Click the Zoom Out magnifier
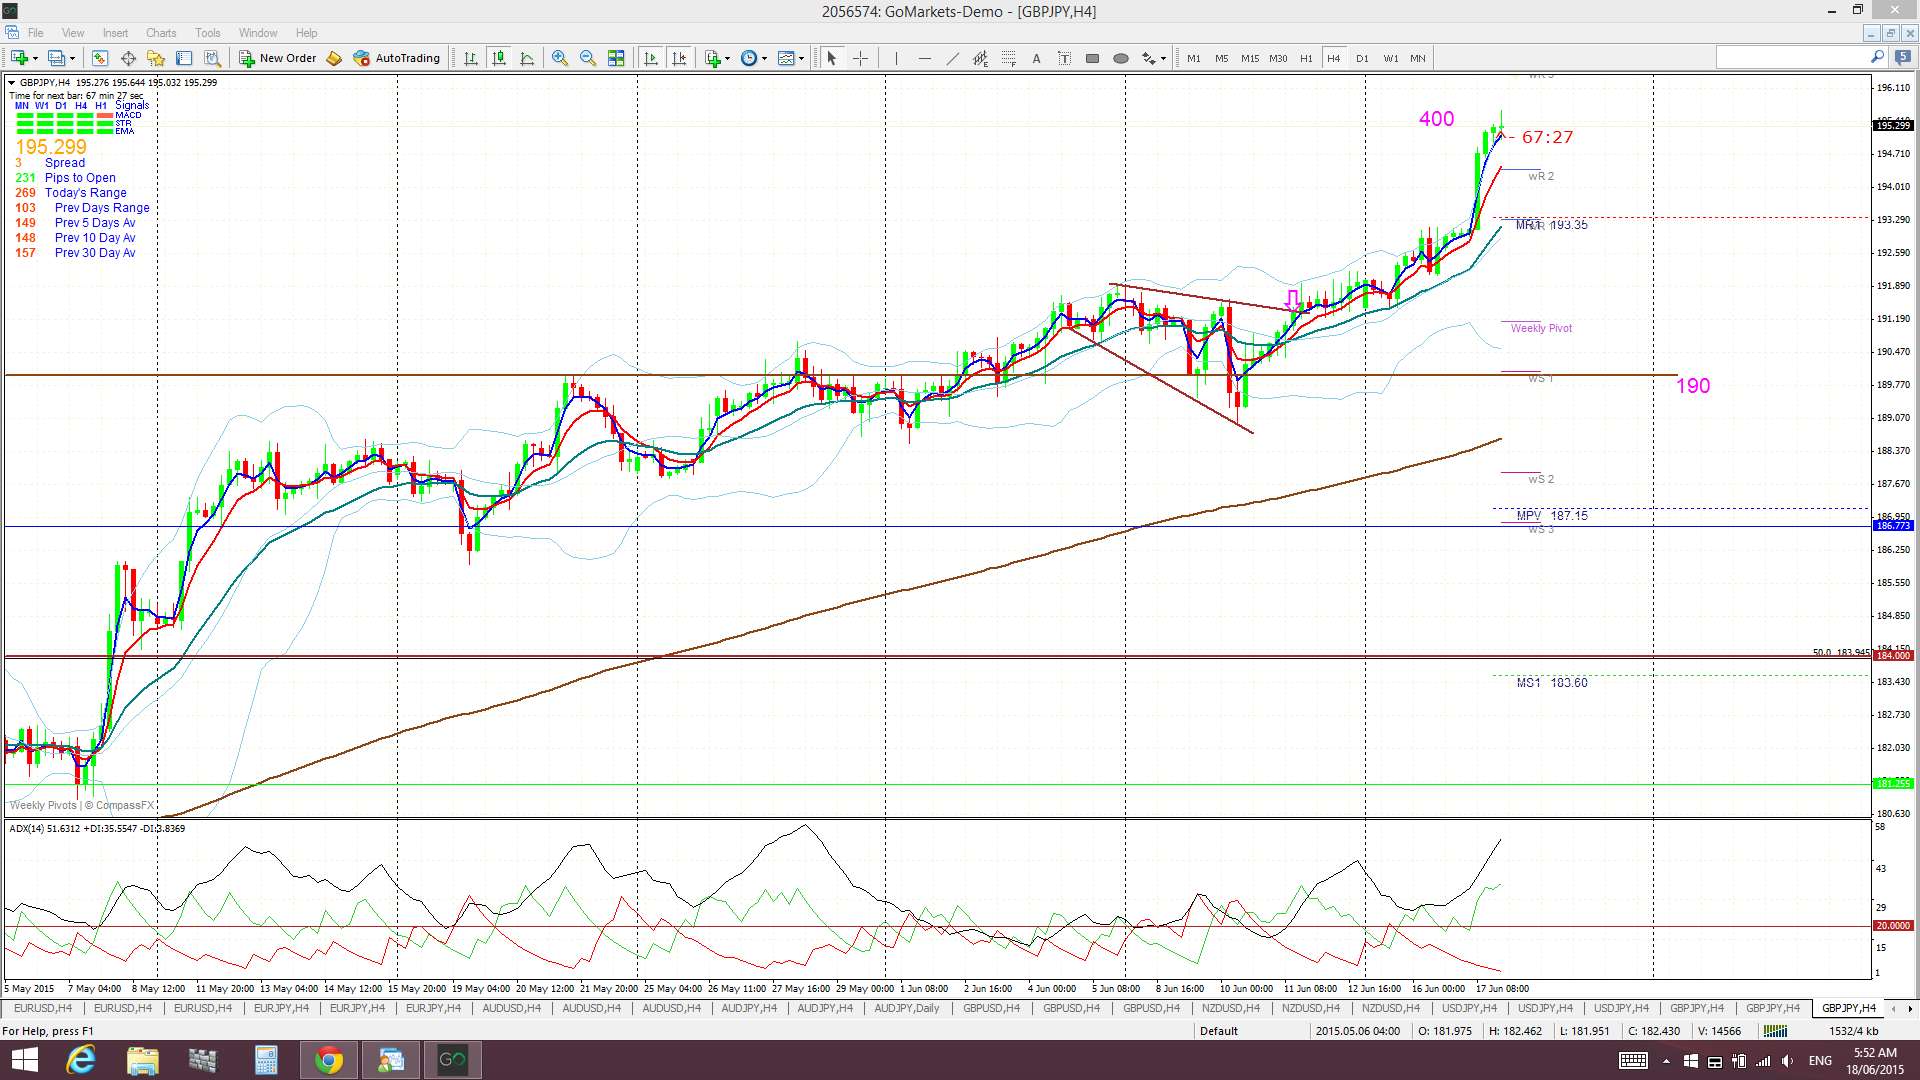 (588, 58)
